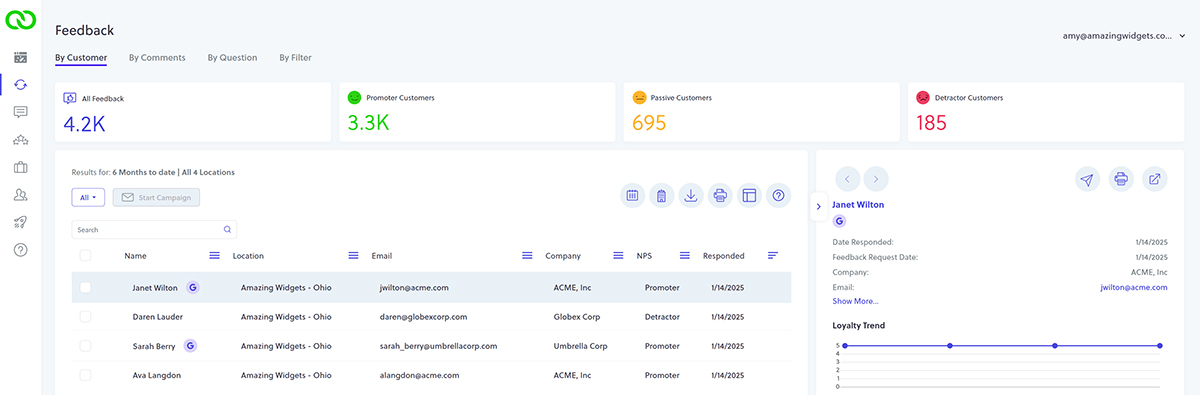
Task: Switch to the By Customer tab
Action: [81, 58]
